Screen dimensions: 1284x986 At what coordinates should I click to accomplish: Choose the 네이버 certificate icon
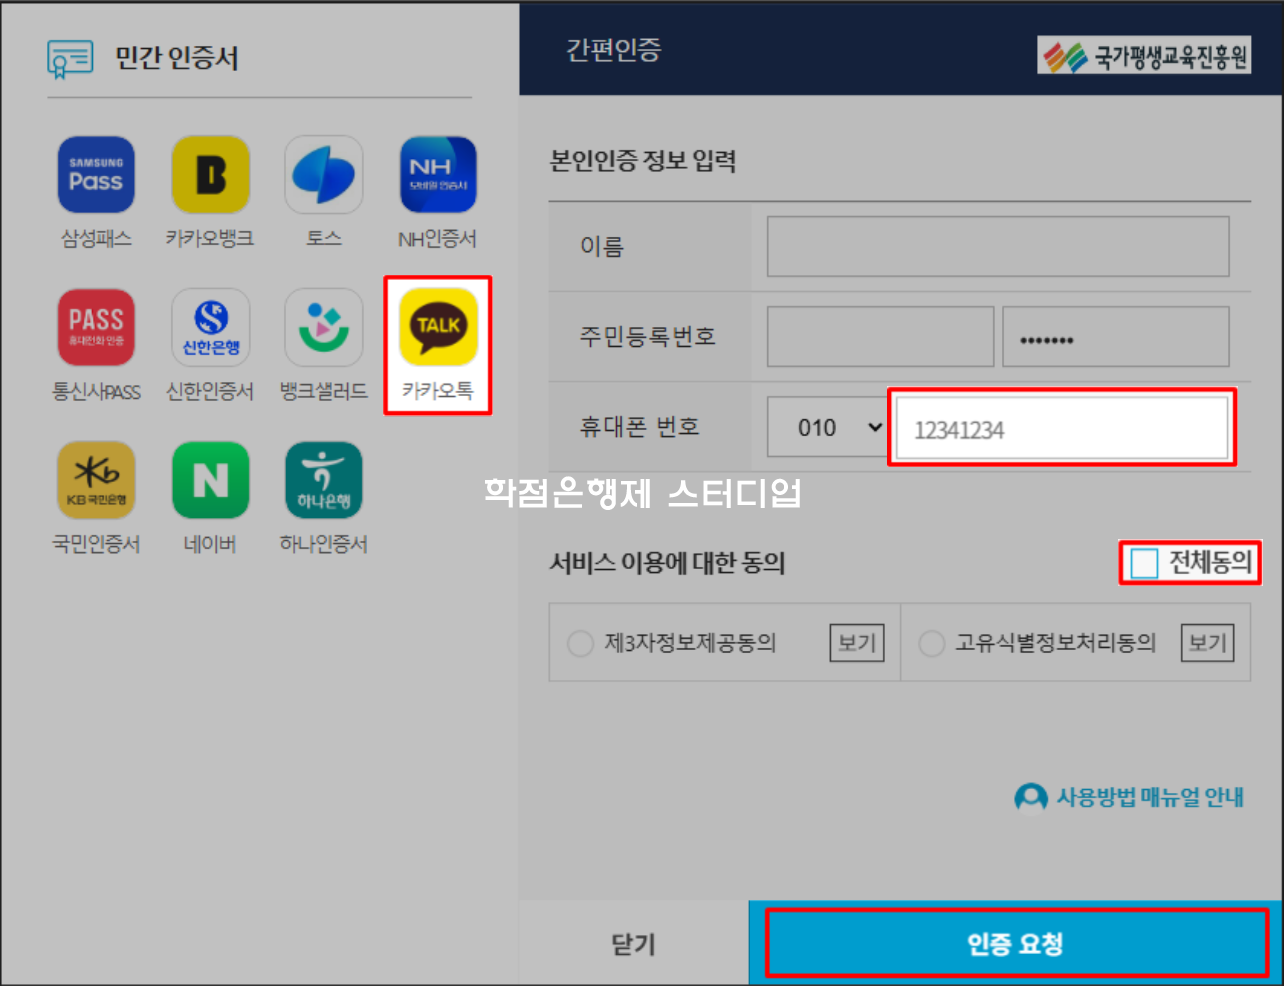coord(210,480)
